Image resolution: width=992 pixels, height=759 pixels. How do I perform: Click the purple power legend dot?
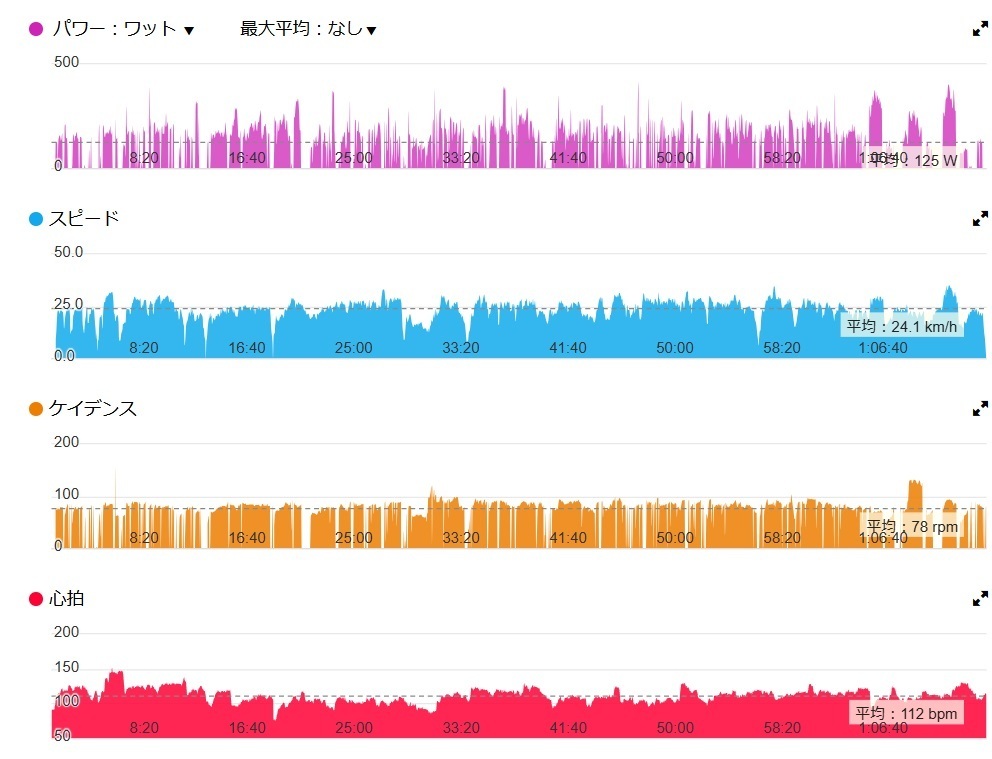click(x=36, y=29)
